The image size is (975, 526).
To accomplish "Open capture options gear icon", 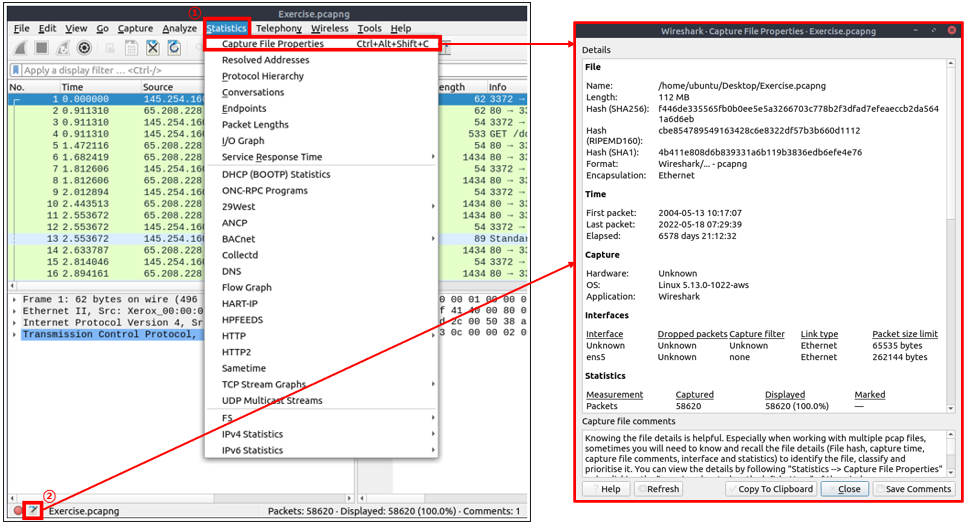I will click(x=85, y=48).
